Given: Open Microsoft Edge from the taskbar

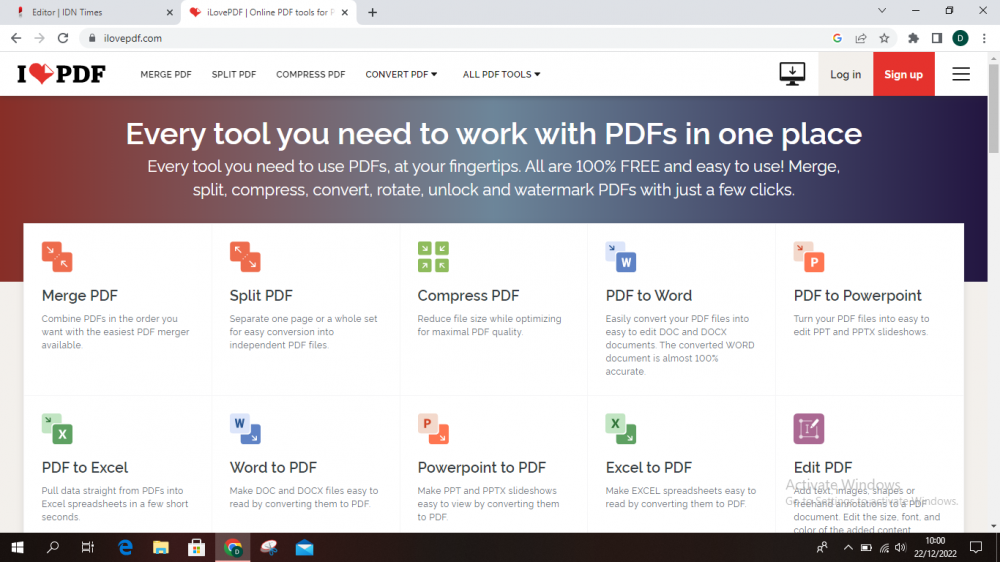Looking at the screenshot, I should pyautogui.click(x=125, y=547).
